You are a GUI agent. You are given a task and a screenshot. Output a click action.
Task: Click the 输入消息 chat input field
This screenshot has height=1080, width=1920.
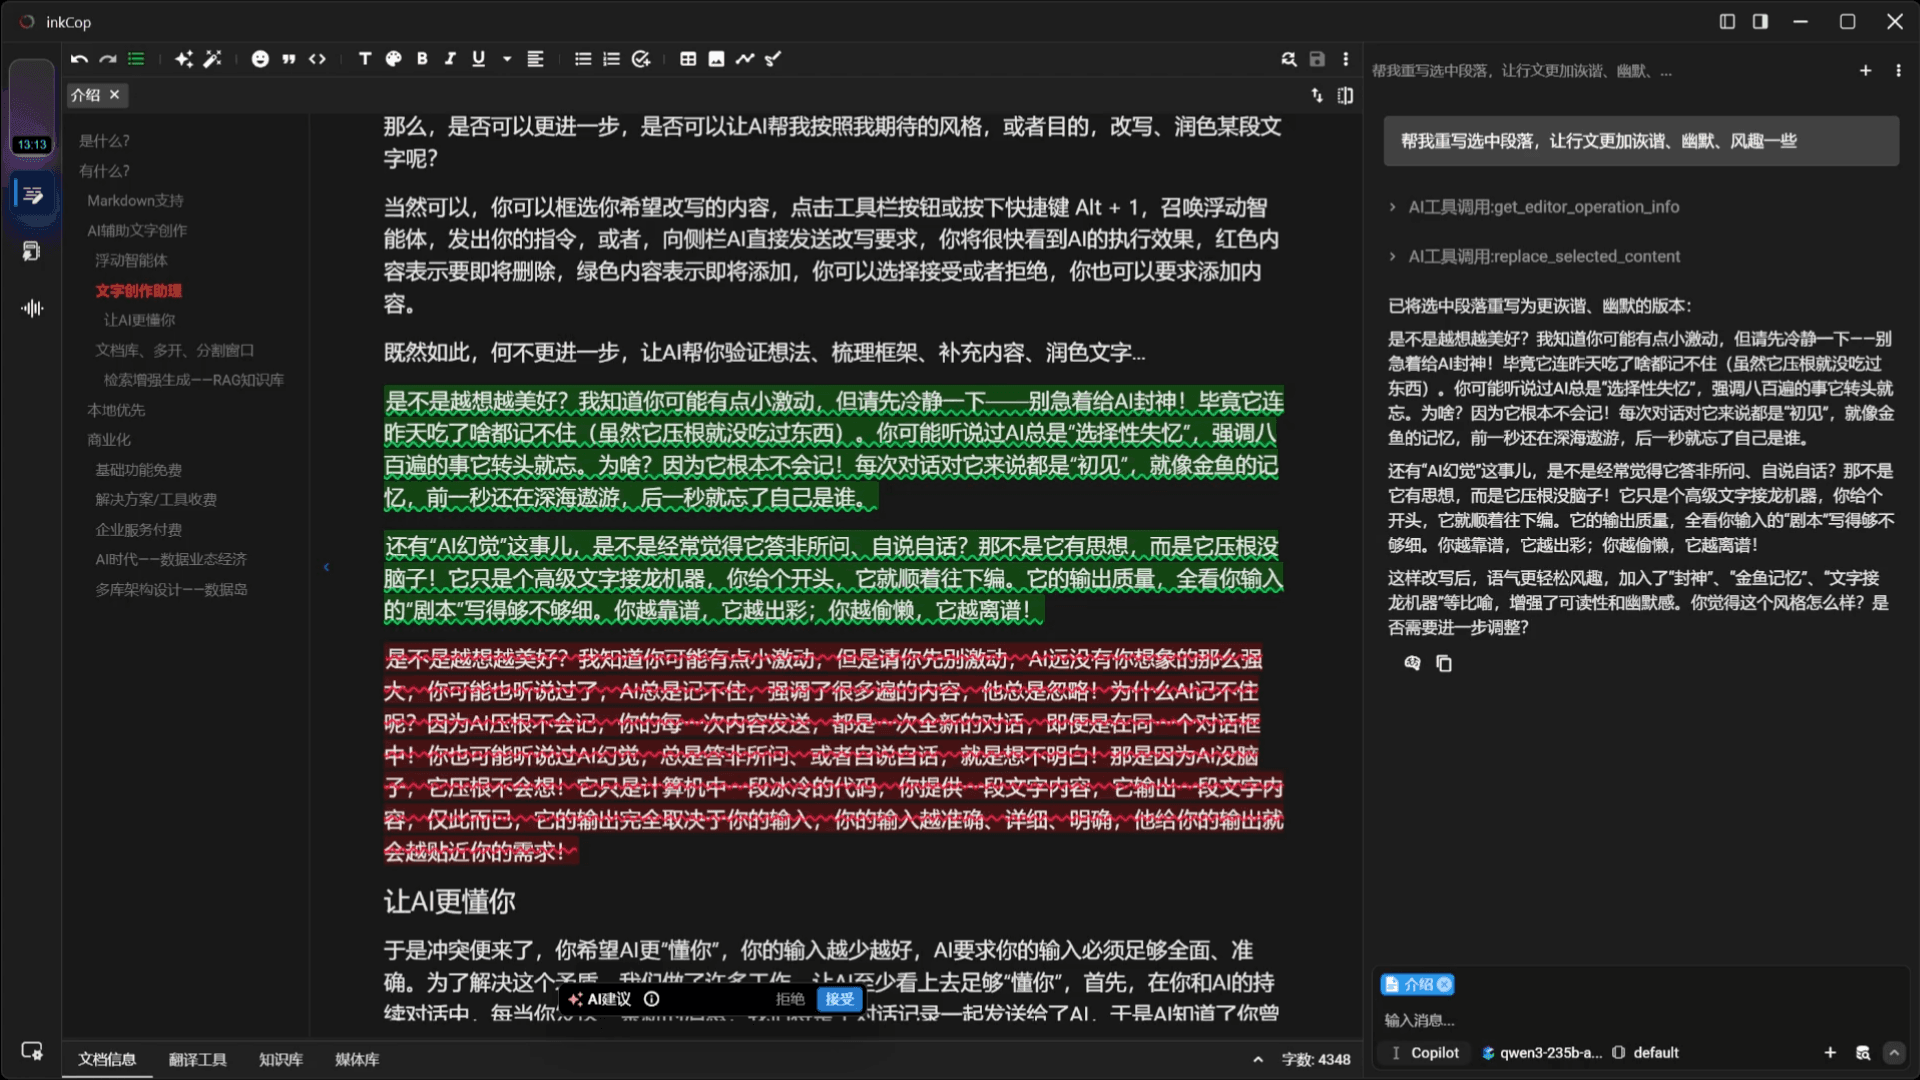(x=1600, y=1020)
